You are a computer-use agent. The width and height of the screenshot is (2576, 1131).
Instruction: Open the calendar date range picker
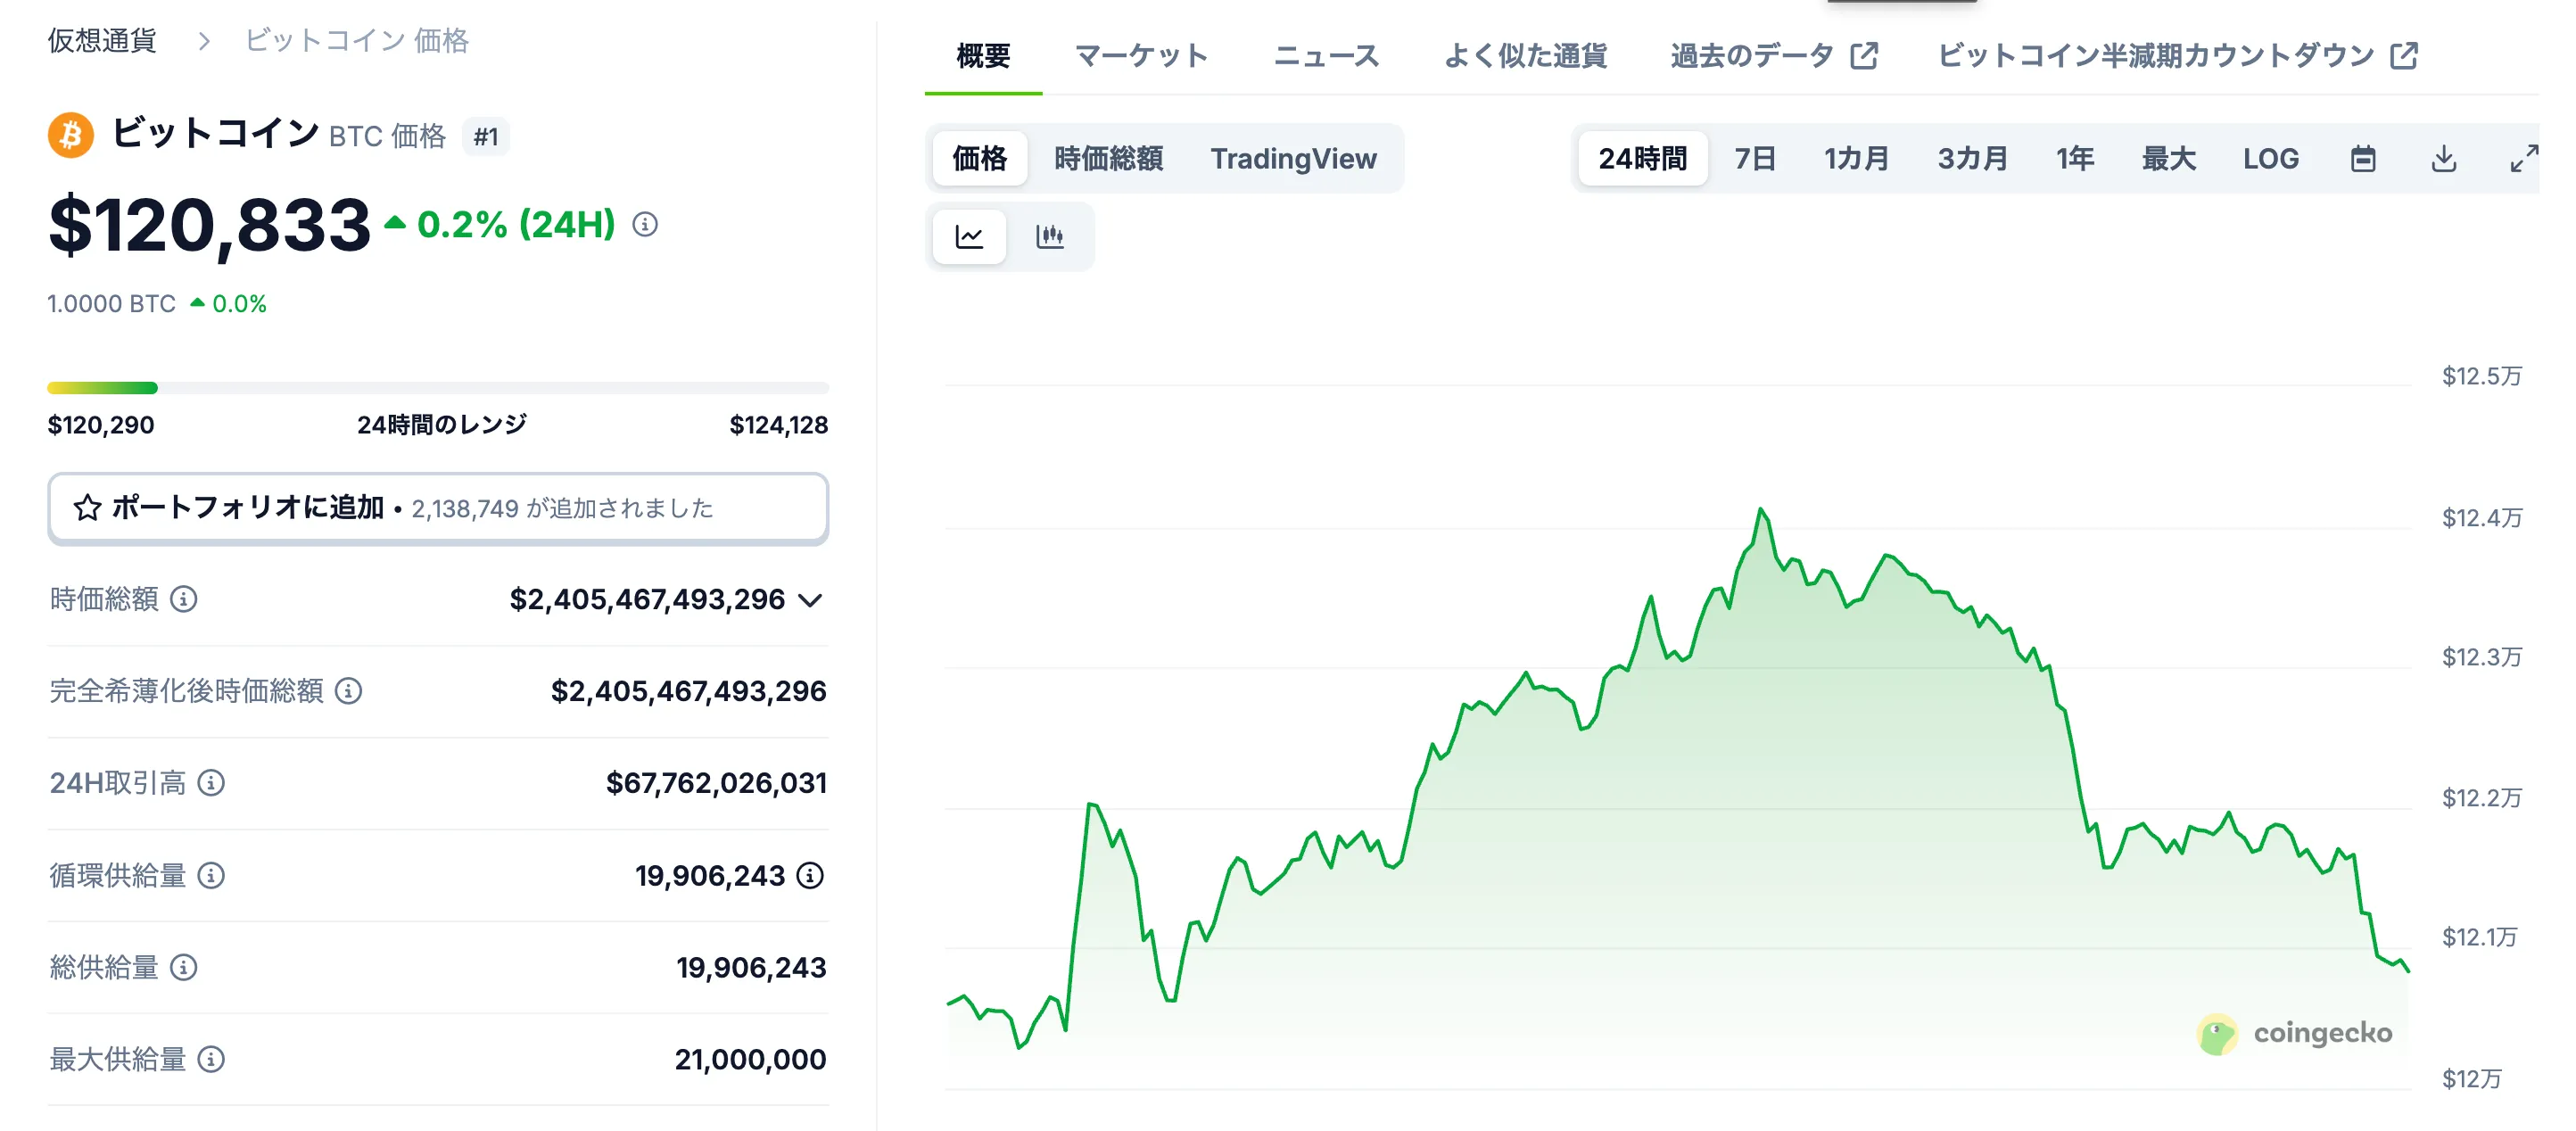tap(2362, 159)
